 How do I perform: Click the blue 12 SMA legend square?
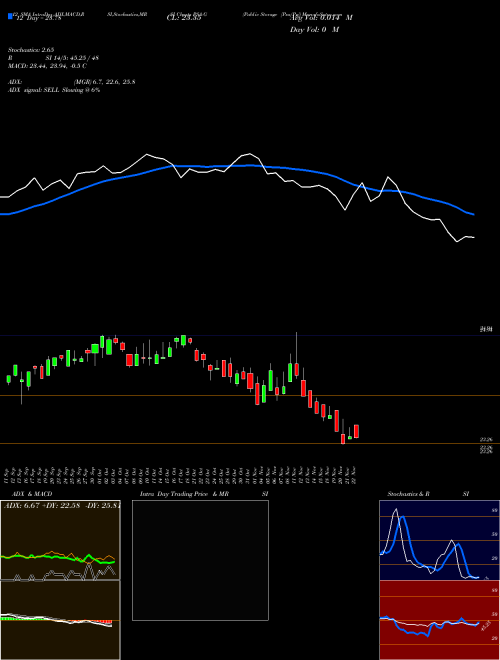tap(10, 16)
